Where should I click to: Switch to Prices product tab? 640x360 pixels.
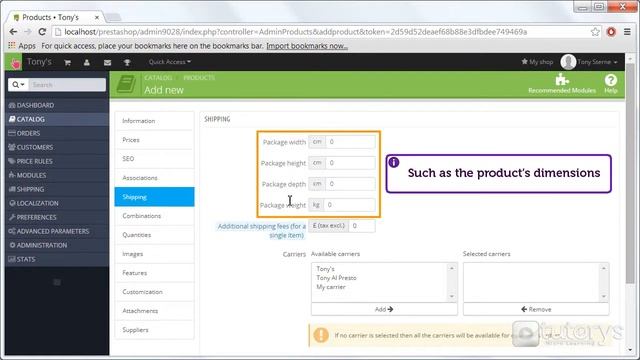154,140
